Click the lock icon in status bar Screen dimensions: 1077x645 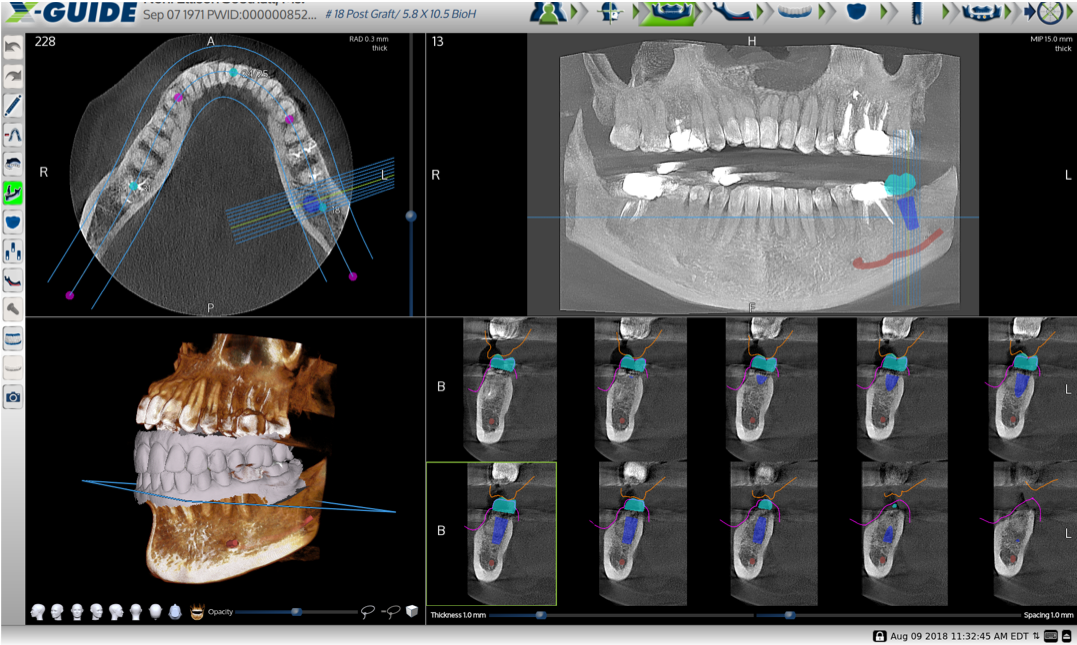879,636
